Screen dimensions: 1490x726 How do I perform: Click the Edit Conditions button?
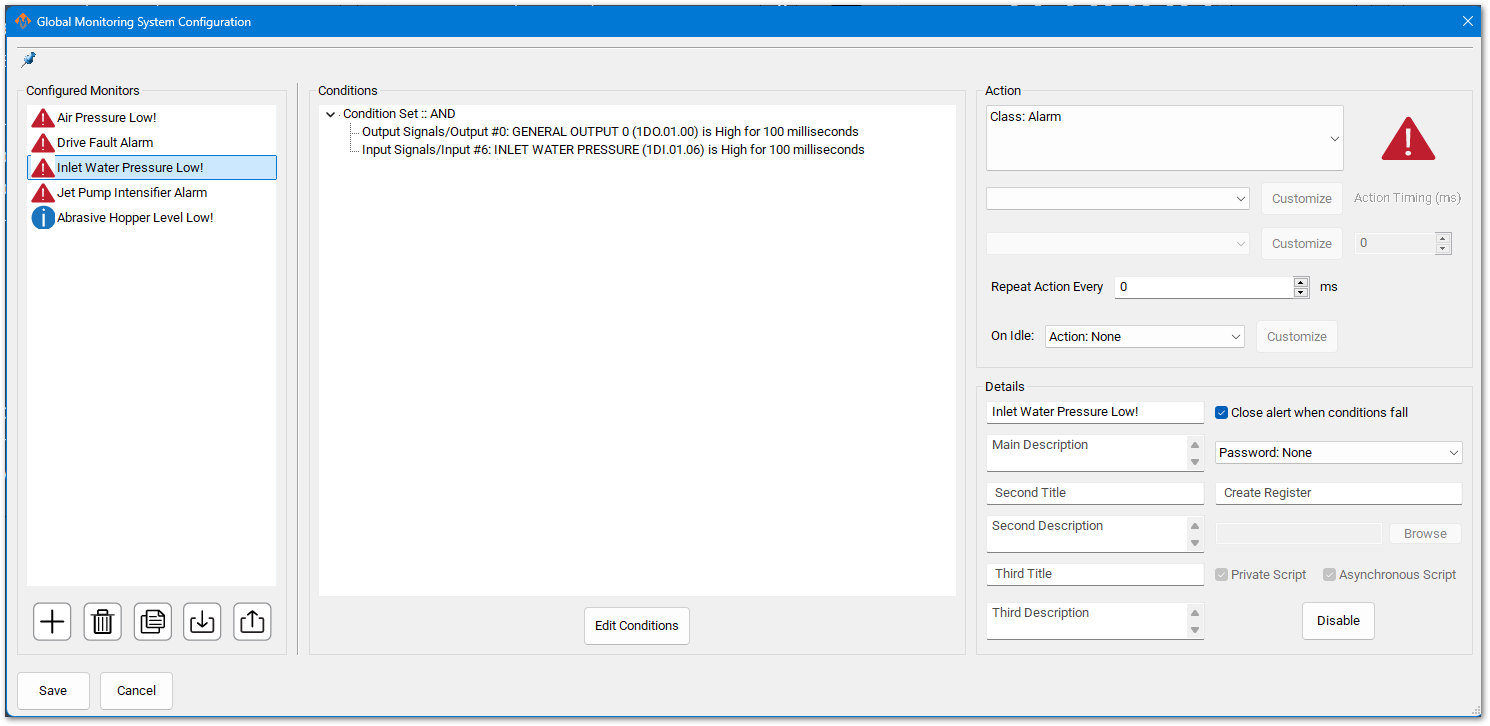636,626
